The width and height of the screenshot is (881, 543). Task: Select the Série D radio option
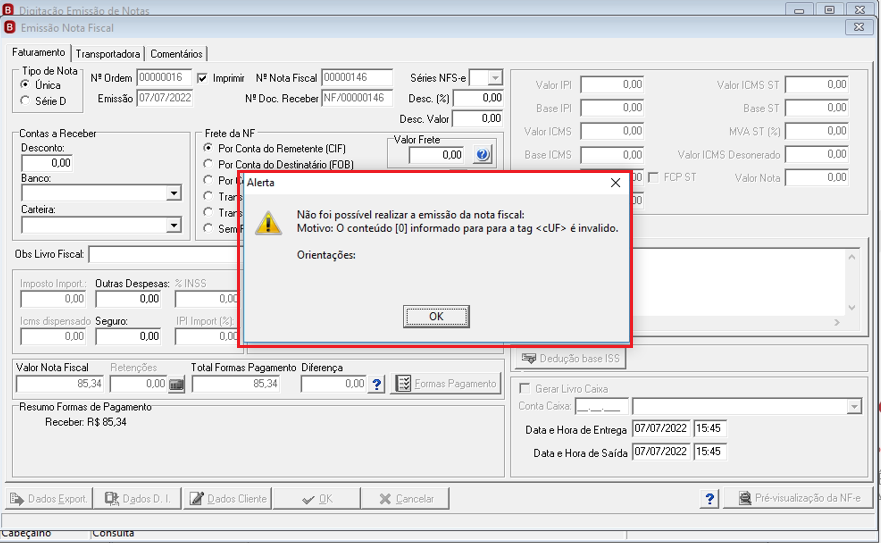25,101
